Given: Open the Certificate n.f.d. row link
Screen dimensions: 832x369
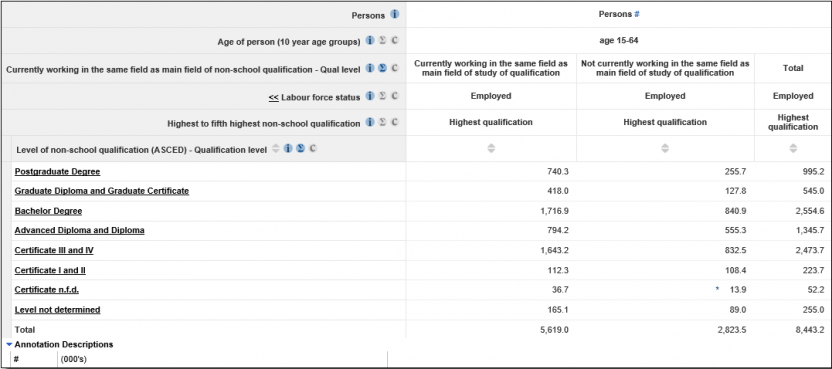Looking at the screenshot, I should [x=47, y=290].
